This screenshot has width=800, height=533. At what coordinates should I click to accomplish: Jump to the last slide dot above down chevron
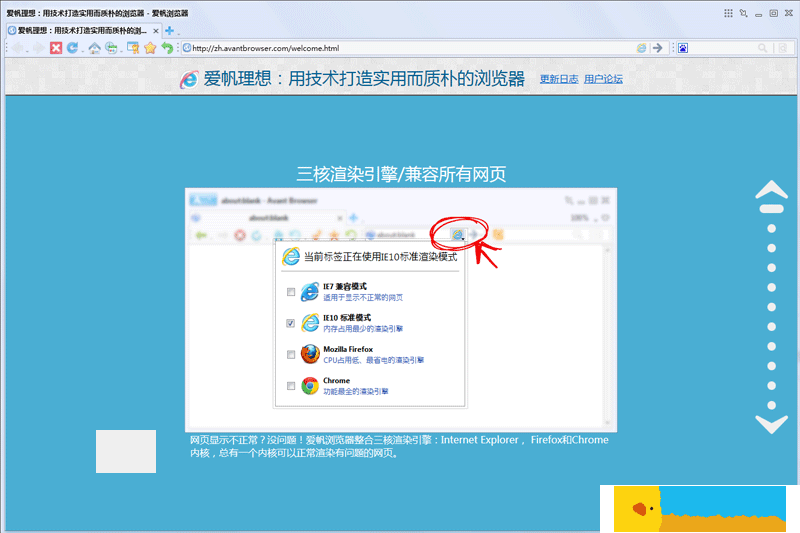click(771, 405)
